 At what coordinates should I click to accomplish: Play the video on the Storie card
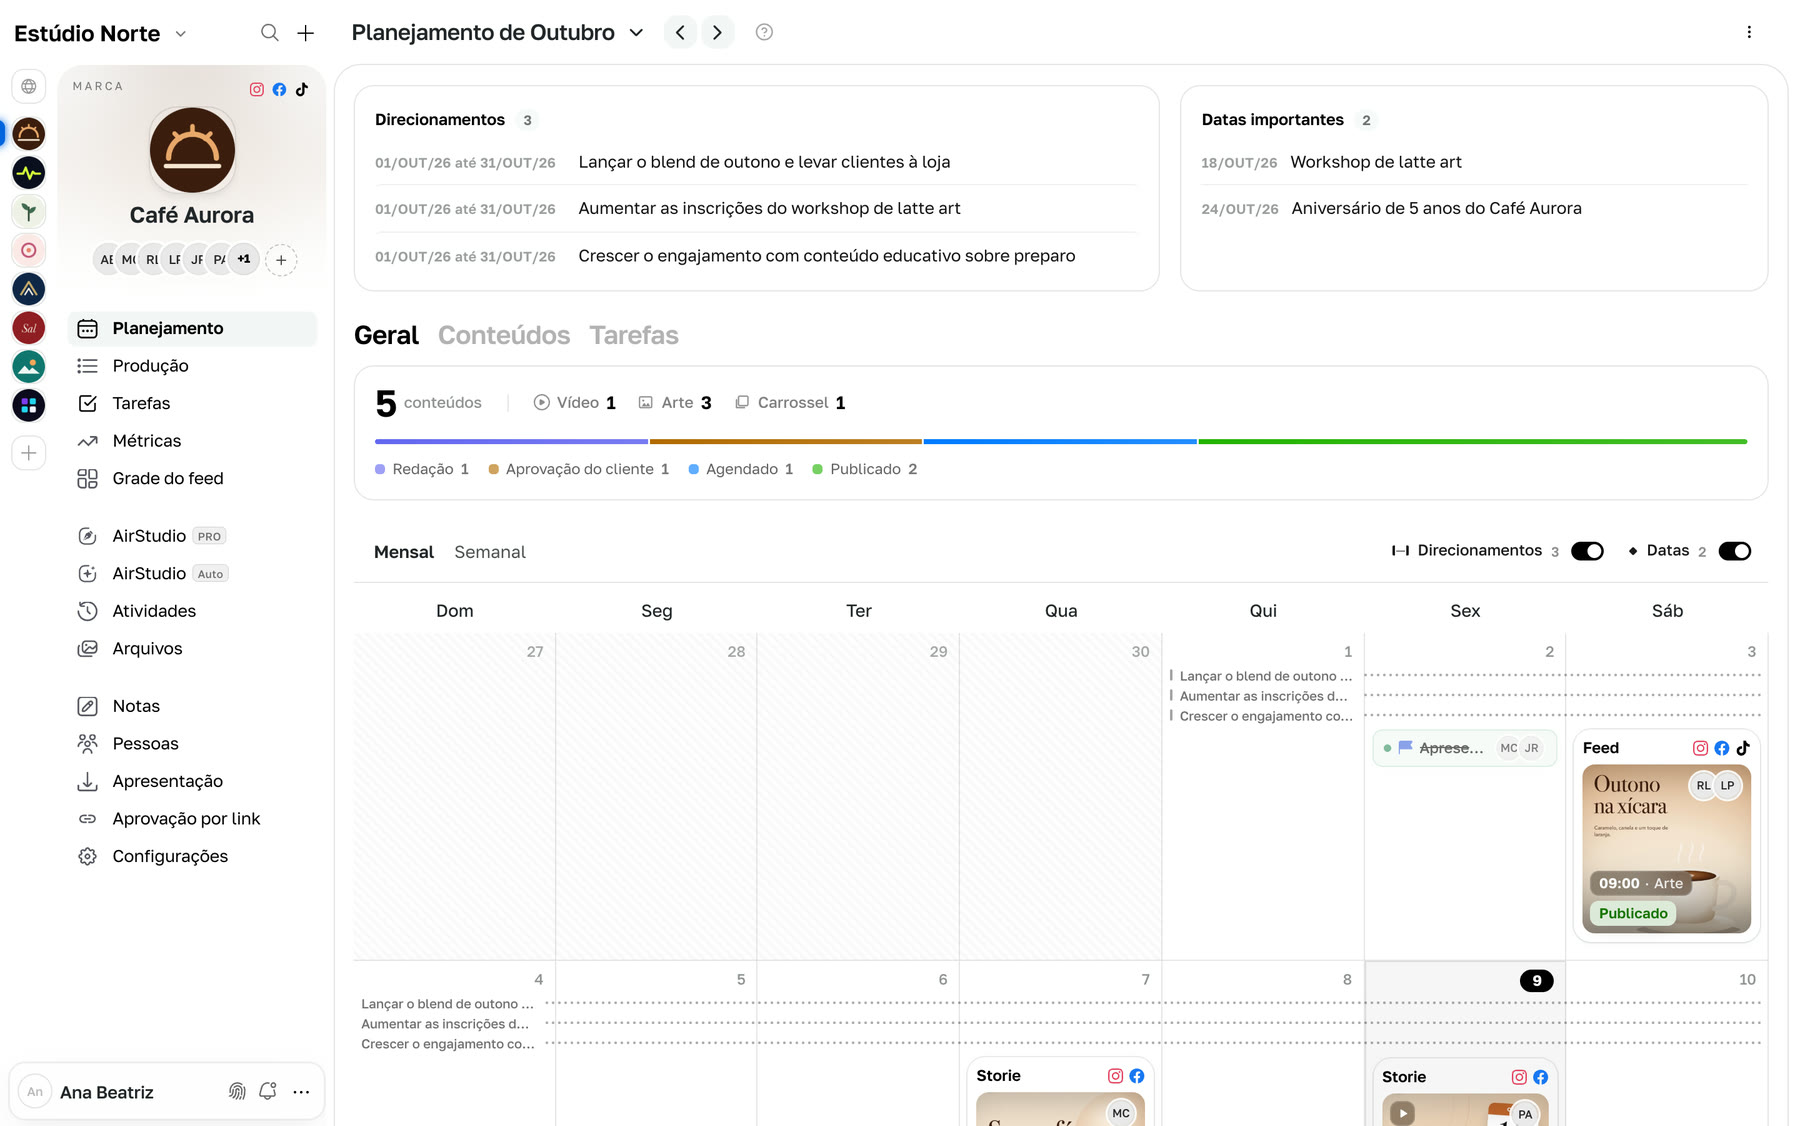[1403, 1112]
